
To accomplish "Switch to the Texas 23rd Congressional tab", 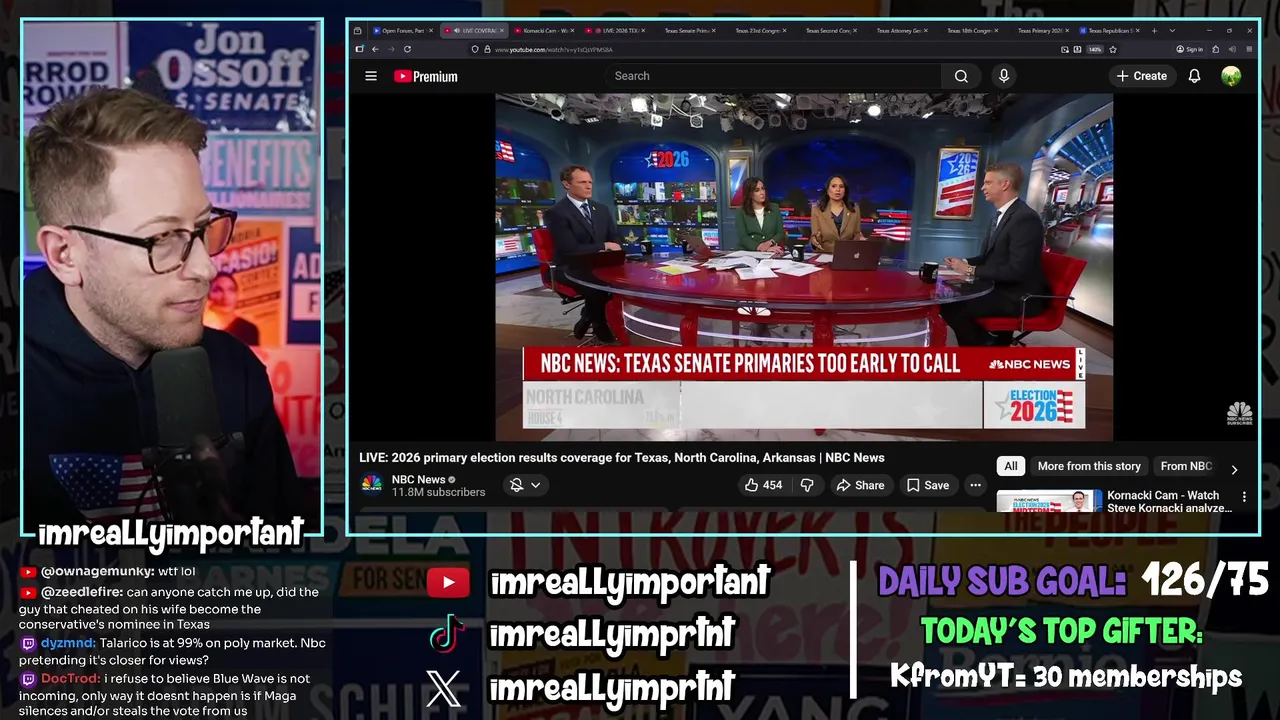I will (x=758, y=31).
